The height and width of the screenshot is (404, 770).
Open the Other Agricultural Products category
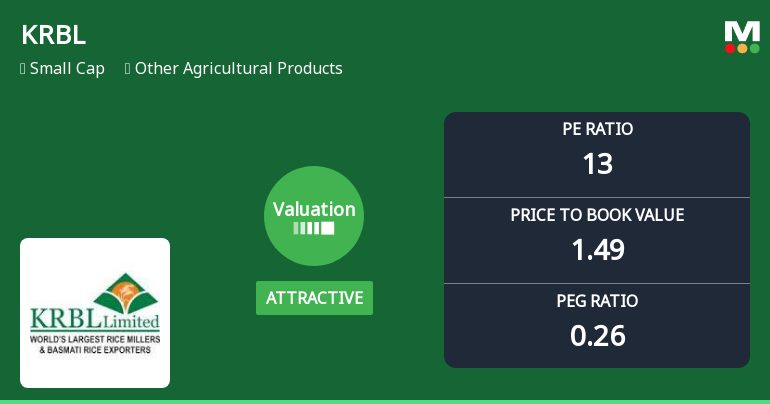click(x=239, y=69)
